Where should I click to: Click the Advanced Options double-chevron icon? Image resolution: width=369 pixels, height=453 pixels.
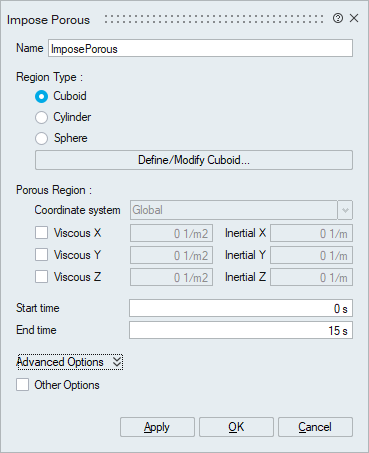(117, 362)
